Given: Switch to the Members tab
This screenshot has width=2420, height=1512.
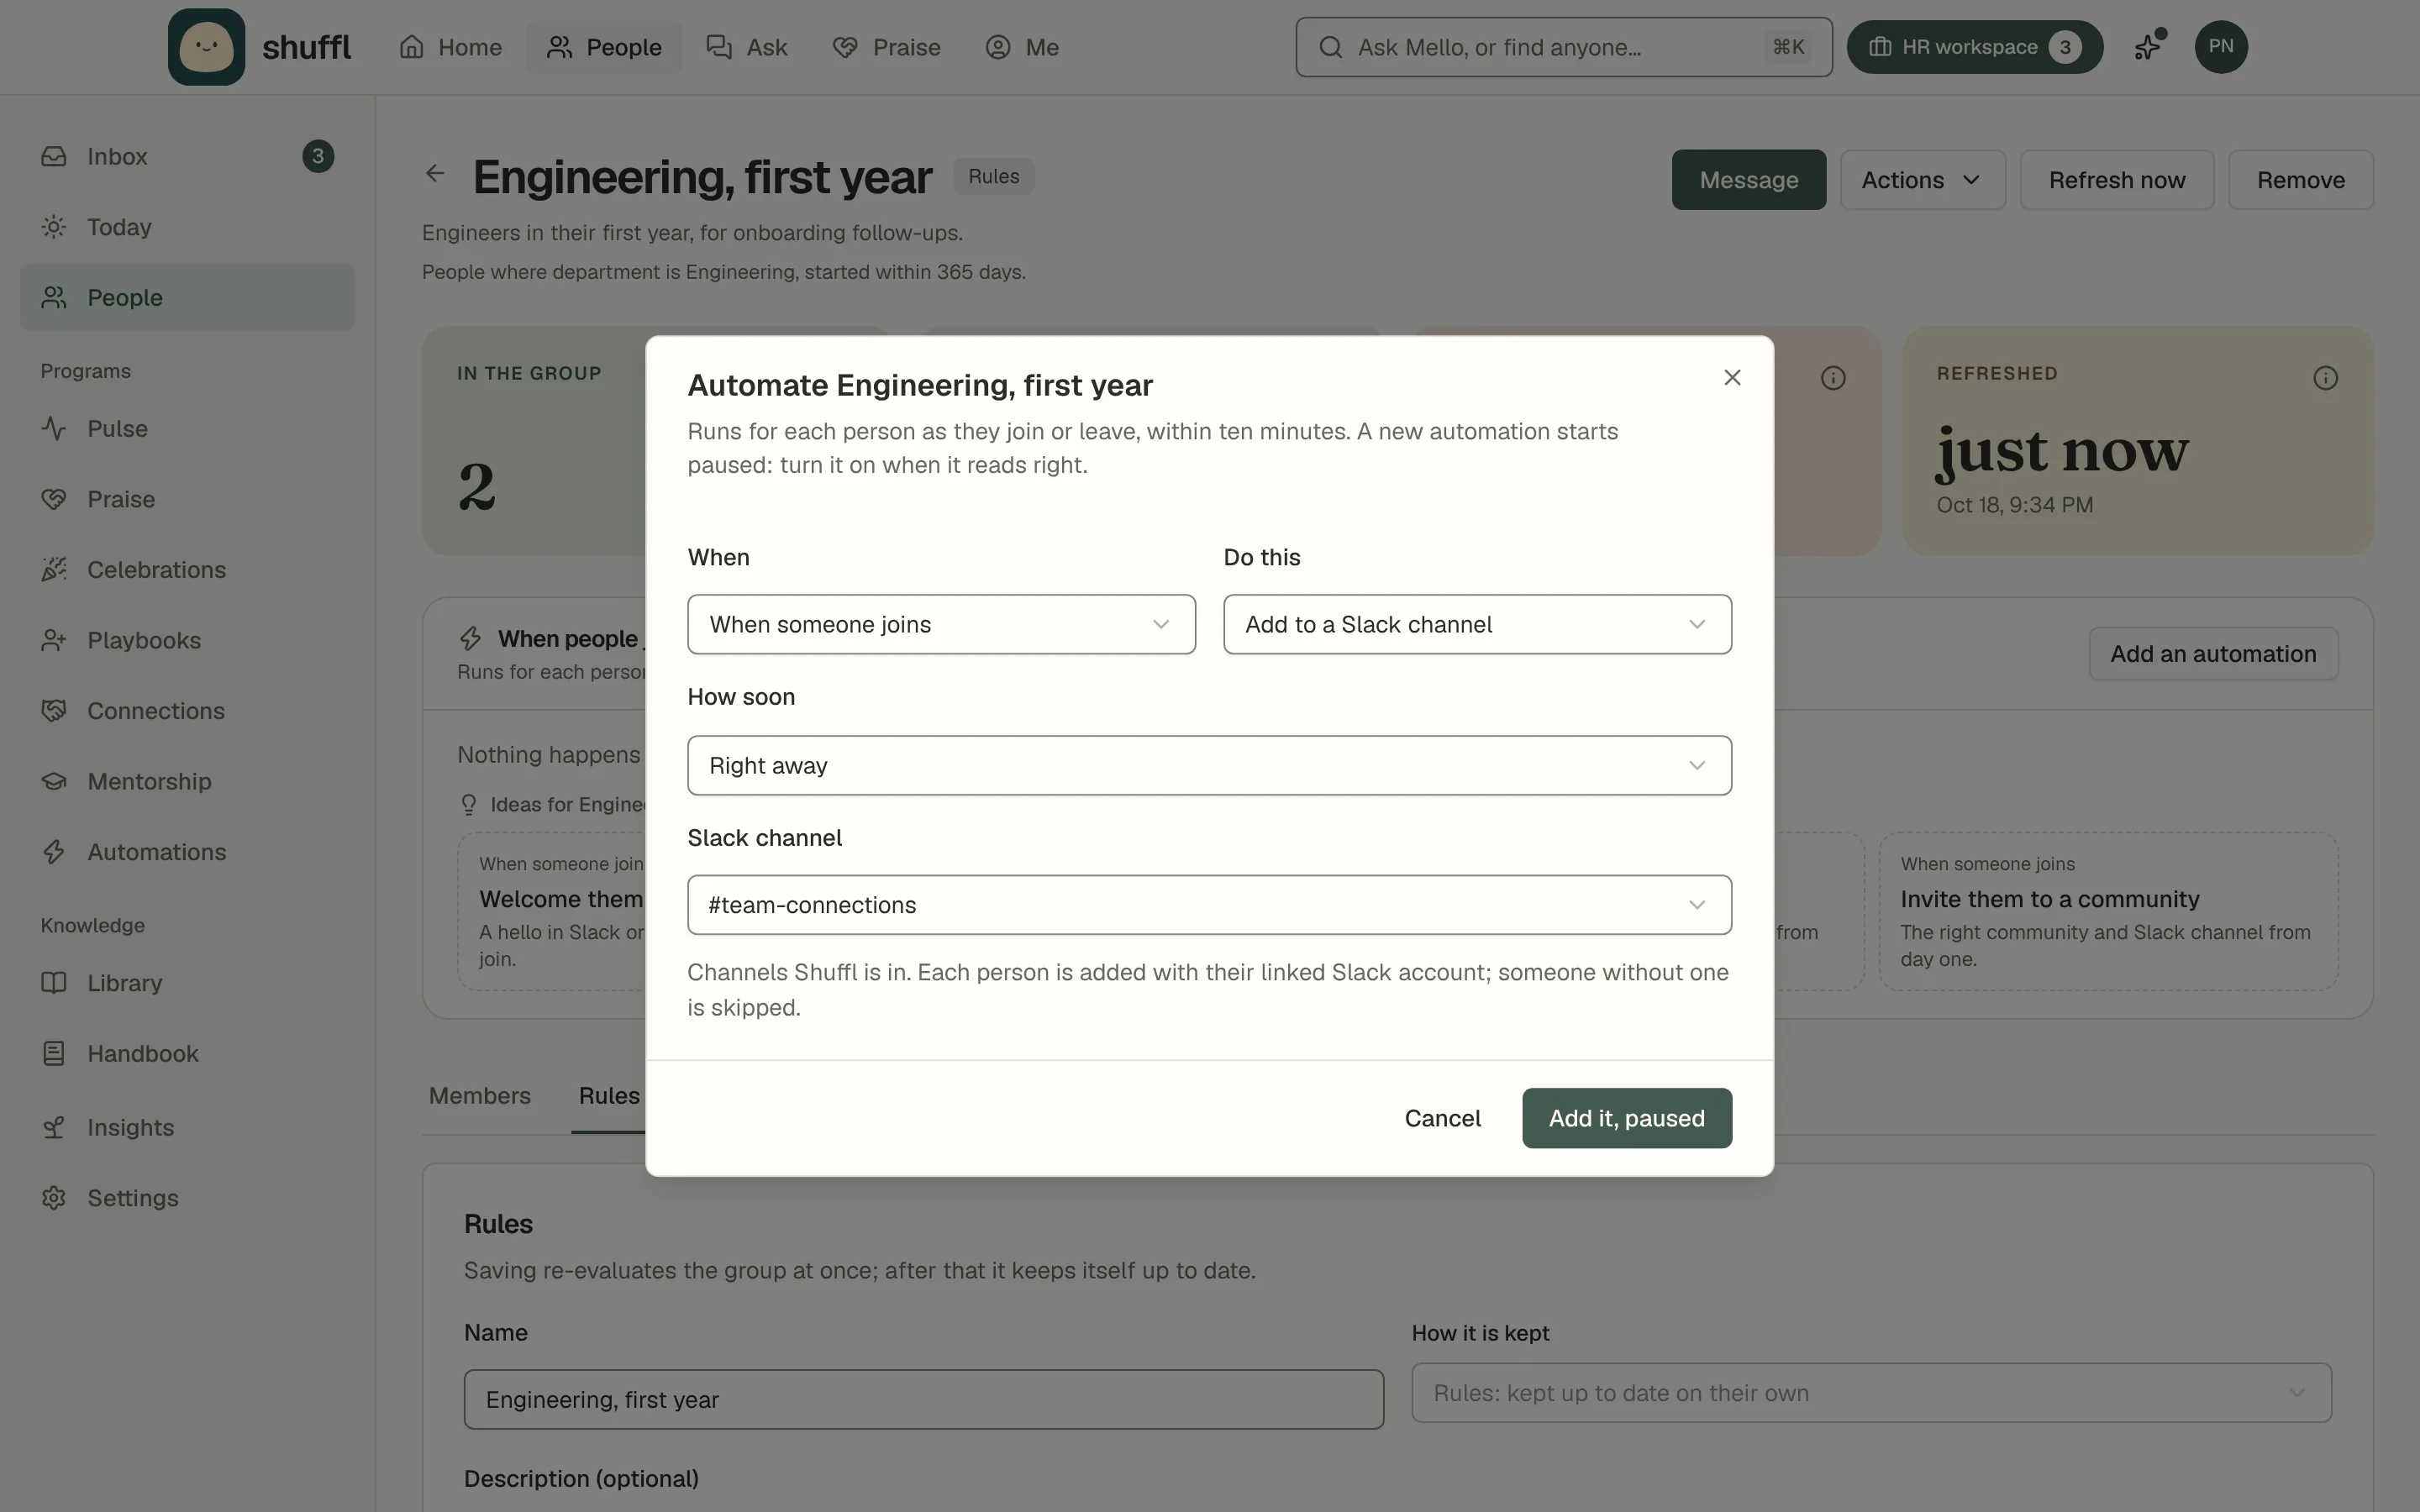Looking at the screenshot, I should click(x=480, y=1096).
